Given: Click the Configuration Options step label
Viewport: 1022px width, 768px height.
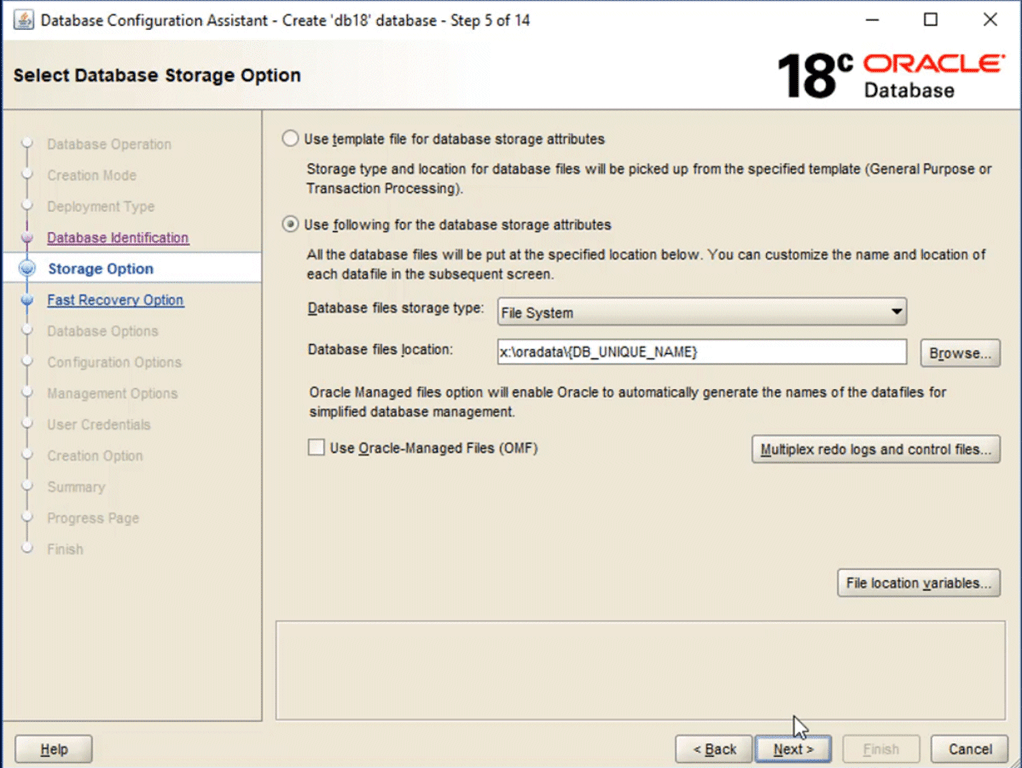Looking at the screenshot, I should point(114,362).
